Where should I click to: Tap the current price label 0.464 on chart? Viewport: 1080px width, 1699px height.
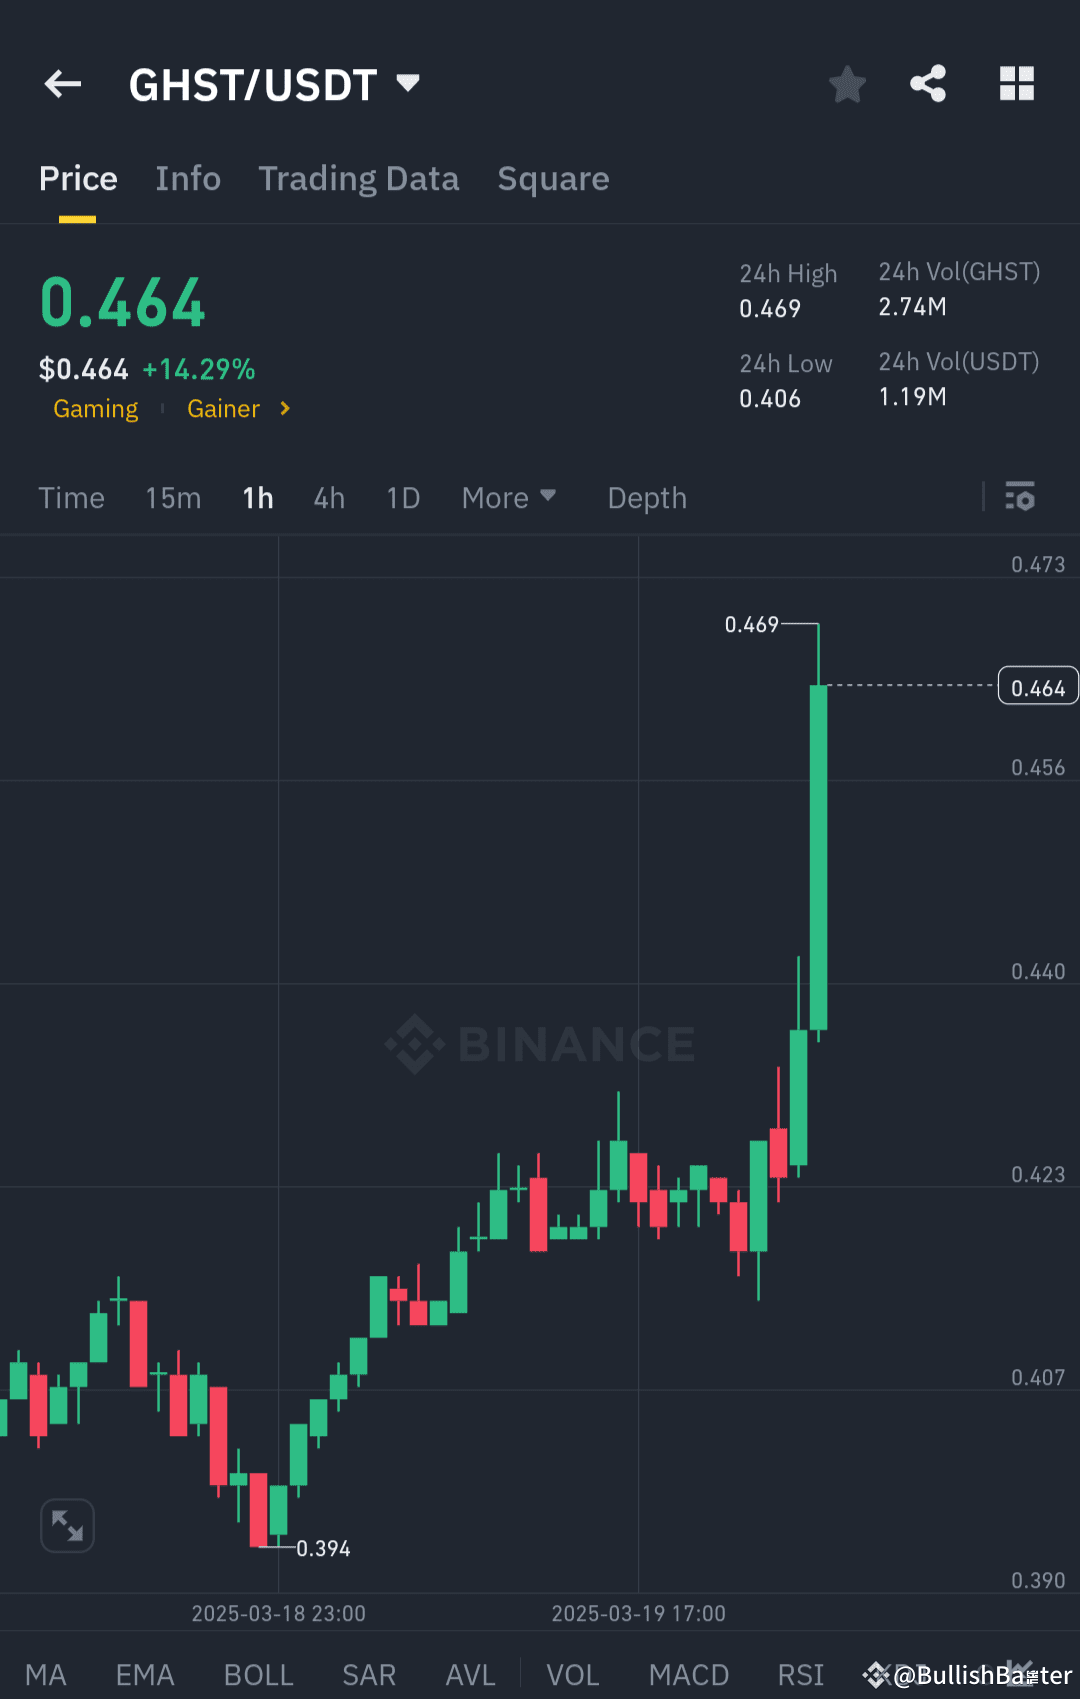[x=1037, y=685]
